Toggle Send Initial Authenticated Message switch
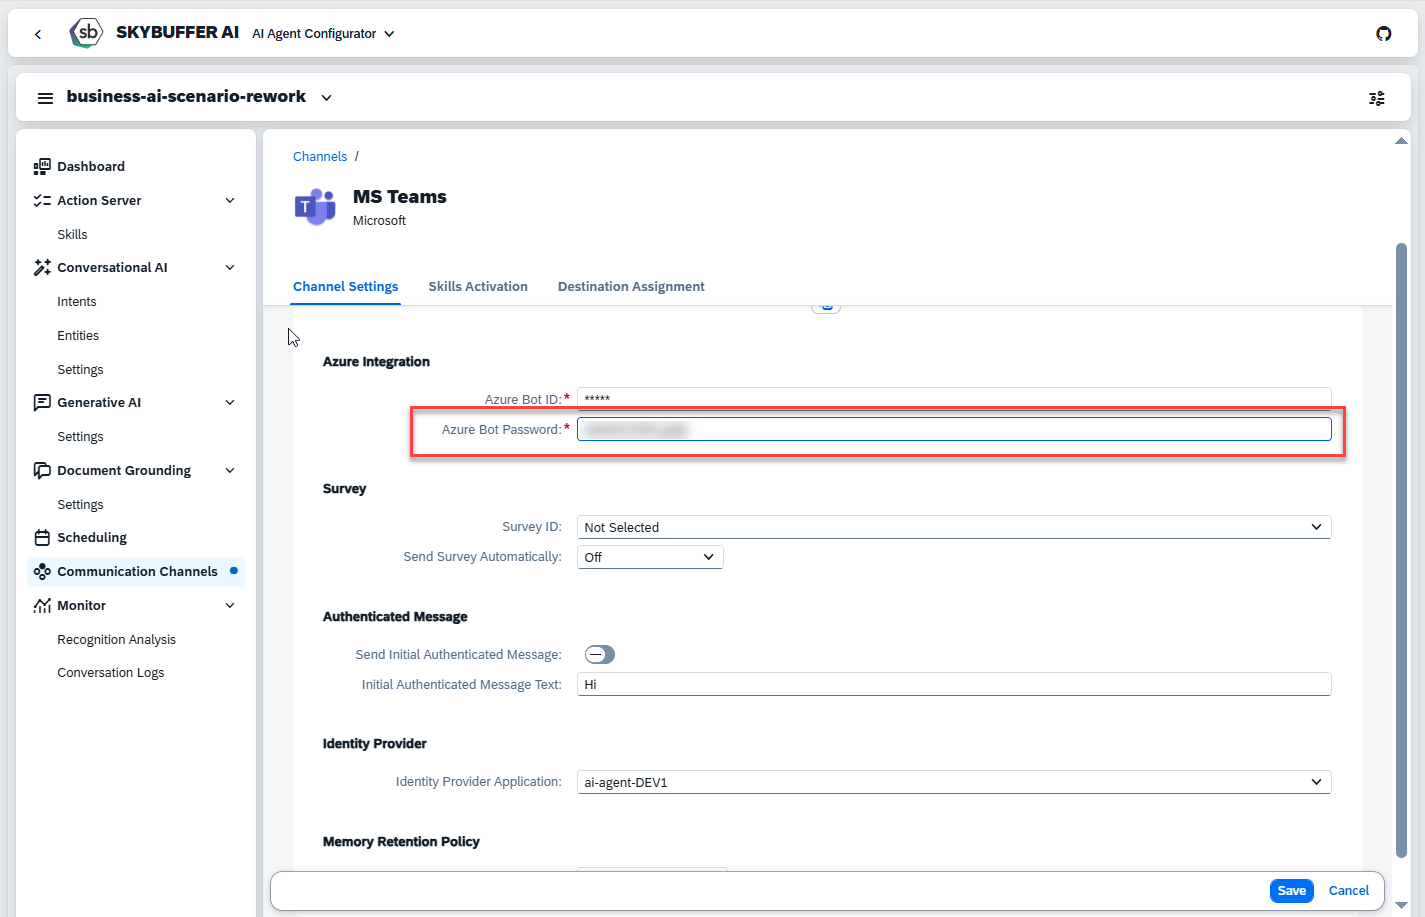1425x917 pixels. pos(600,654)
